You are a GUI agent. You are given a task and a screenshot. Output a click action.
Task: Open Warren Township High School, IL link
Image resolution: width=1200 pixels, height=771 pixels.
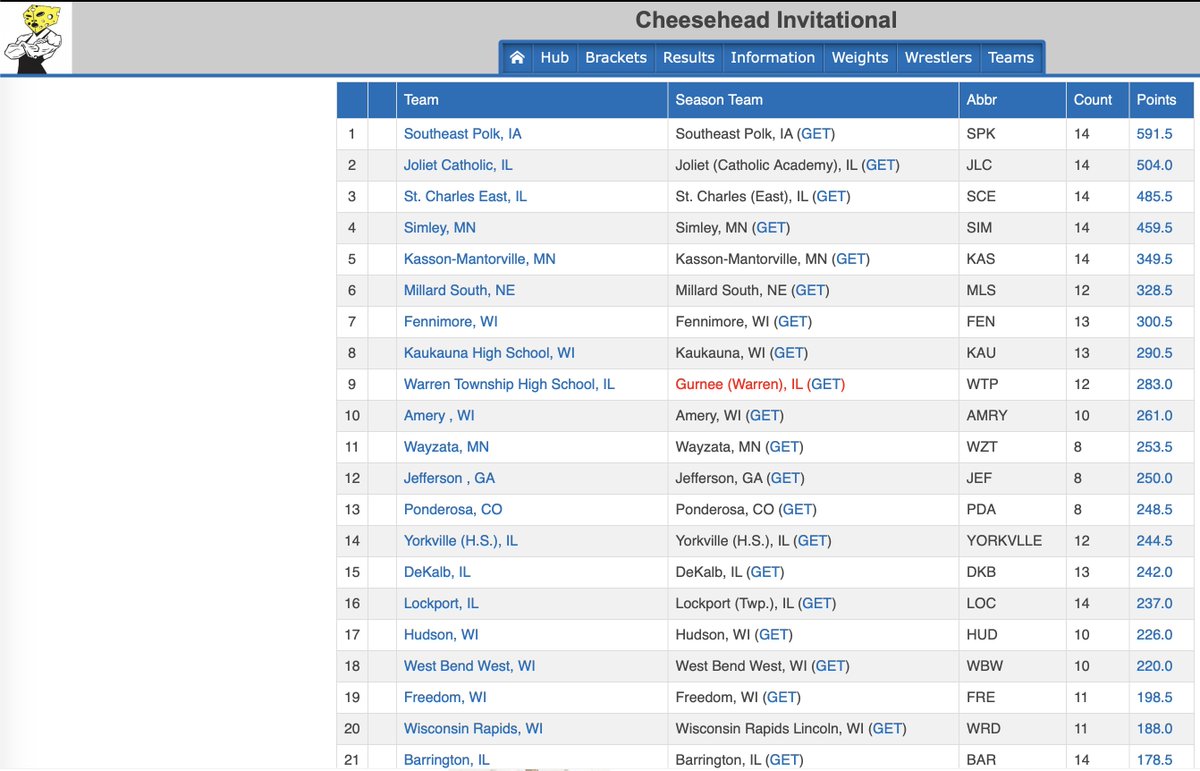[x=509, y=384]
